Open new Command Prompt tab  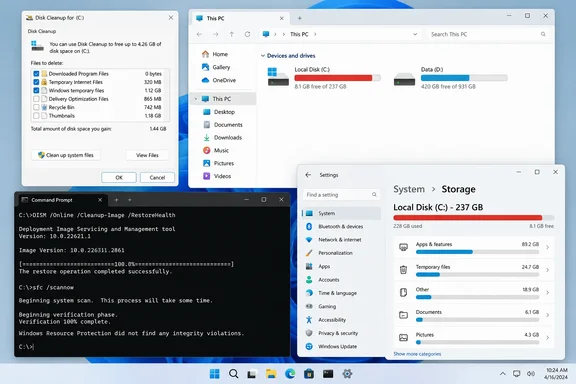click(x=116, y=200)
